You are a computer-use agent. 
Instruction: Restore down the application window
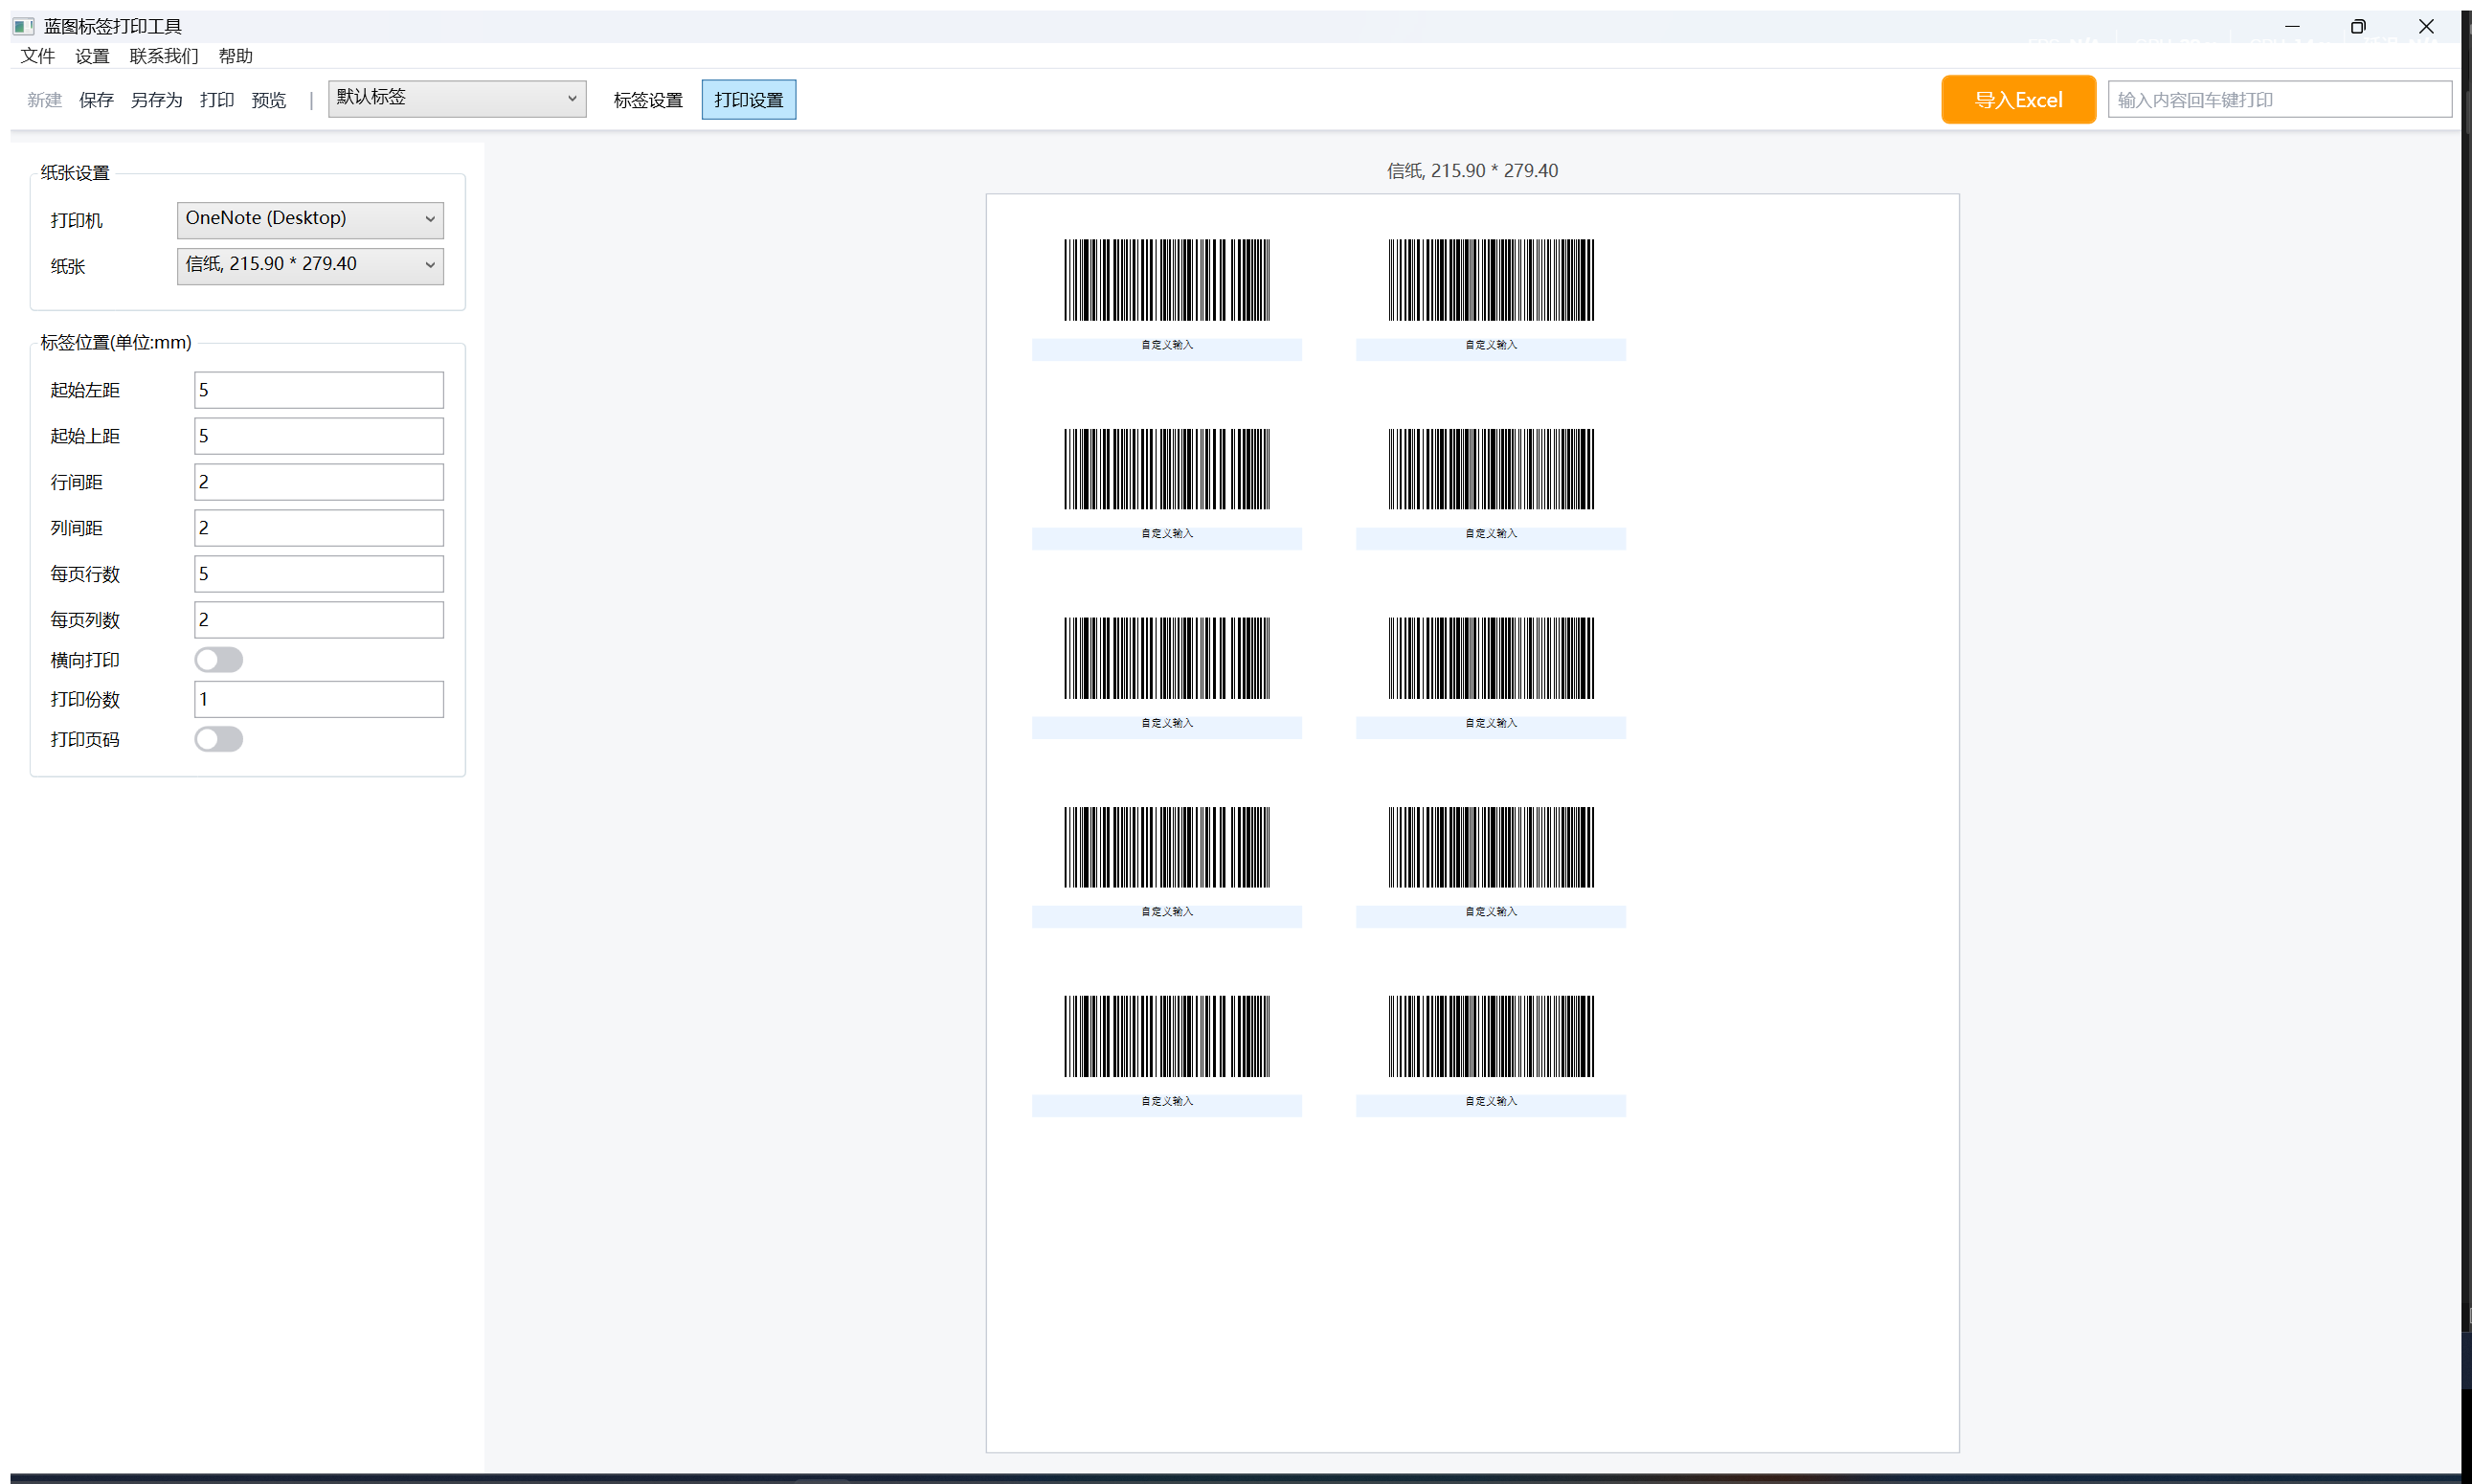[x=2358, y=26]
